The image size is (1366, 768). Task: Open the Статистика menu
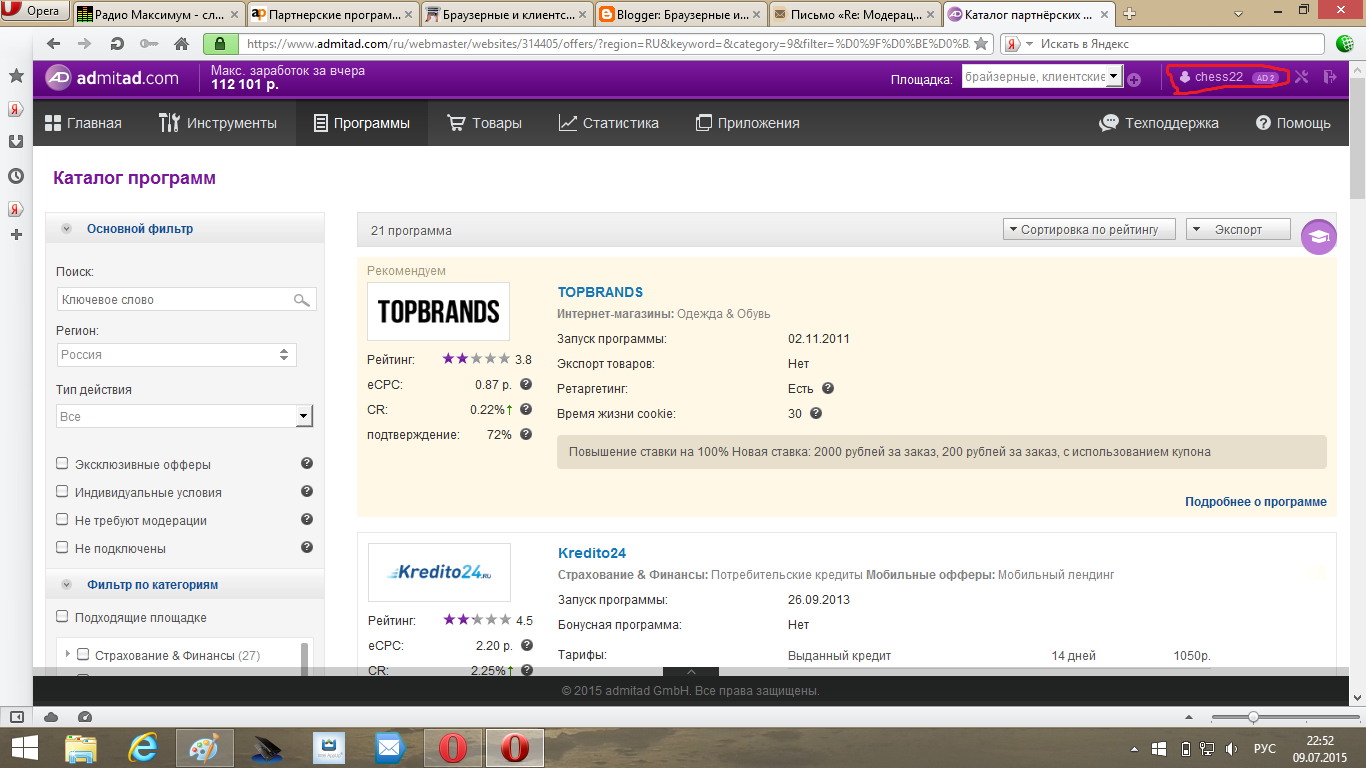click(608, 123)
